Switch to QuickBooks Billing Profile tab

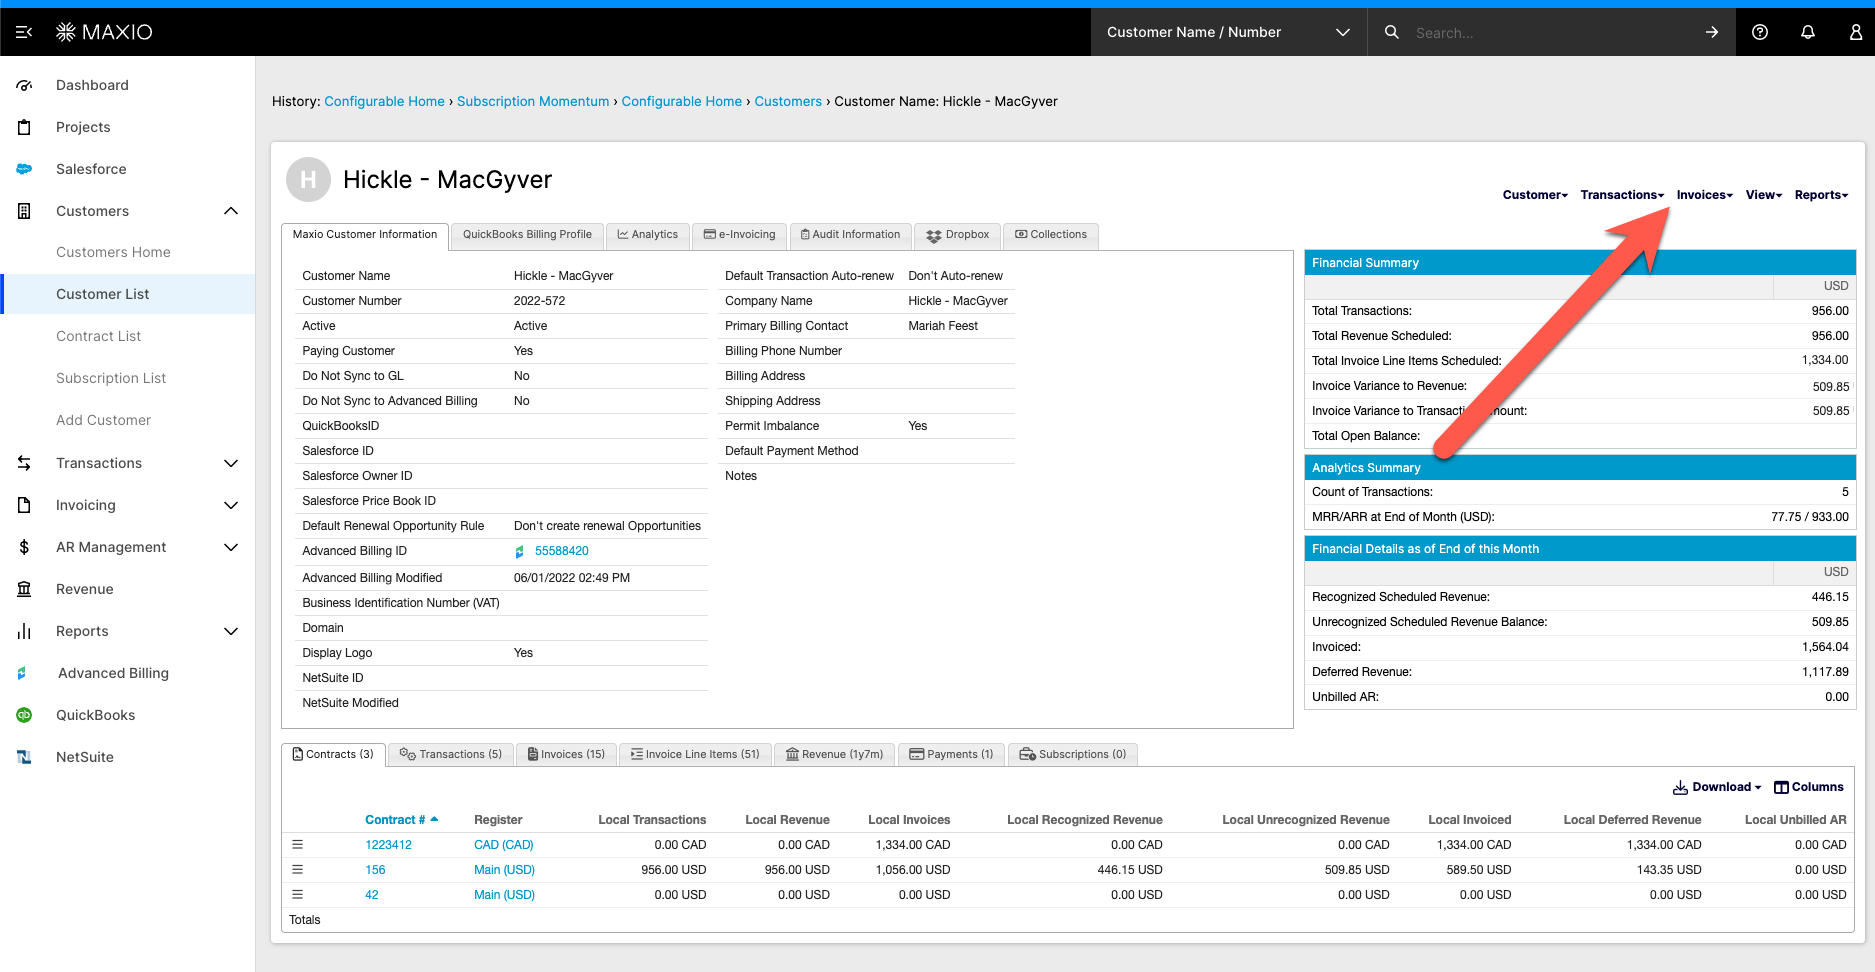click(x=527, y=235)
